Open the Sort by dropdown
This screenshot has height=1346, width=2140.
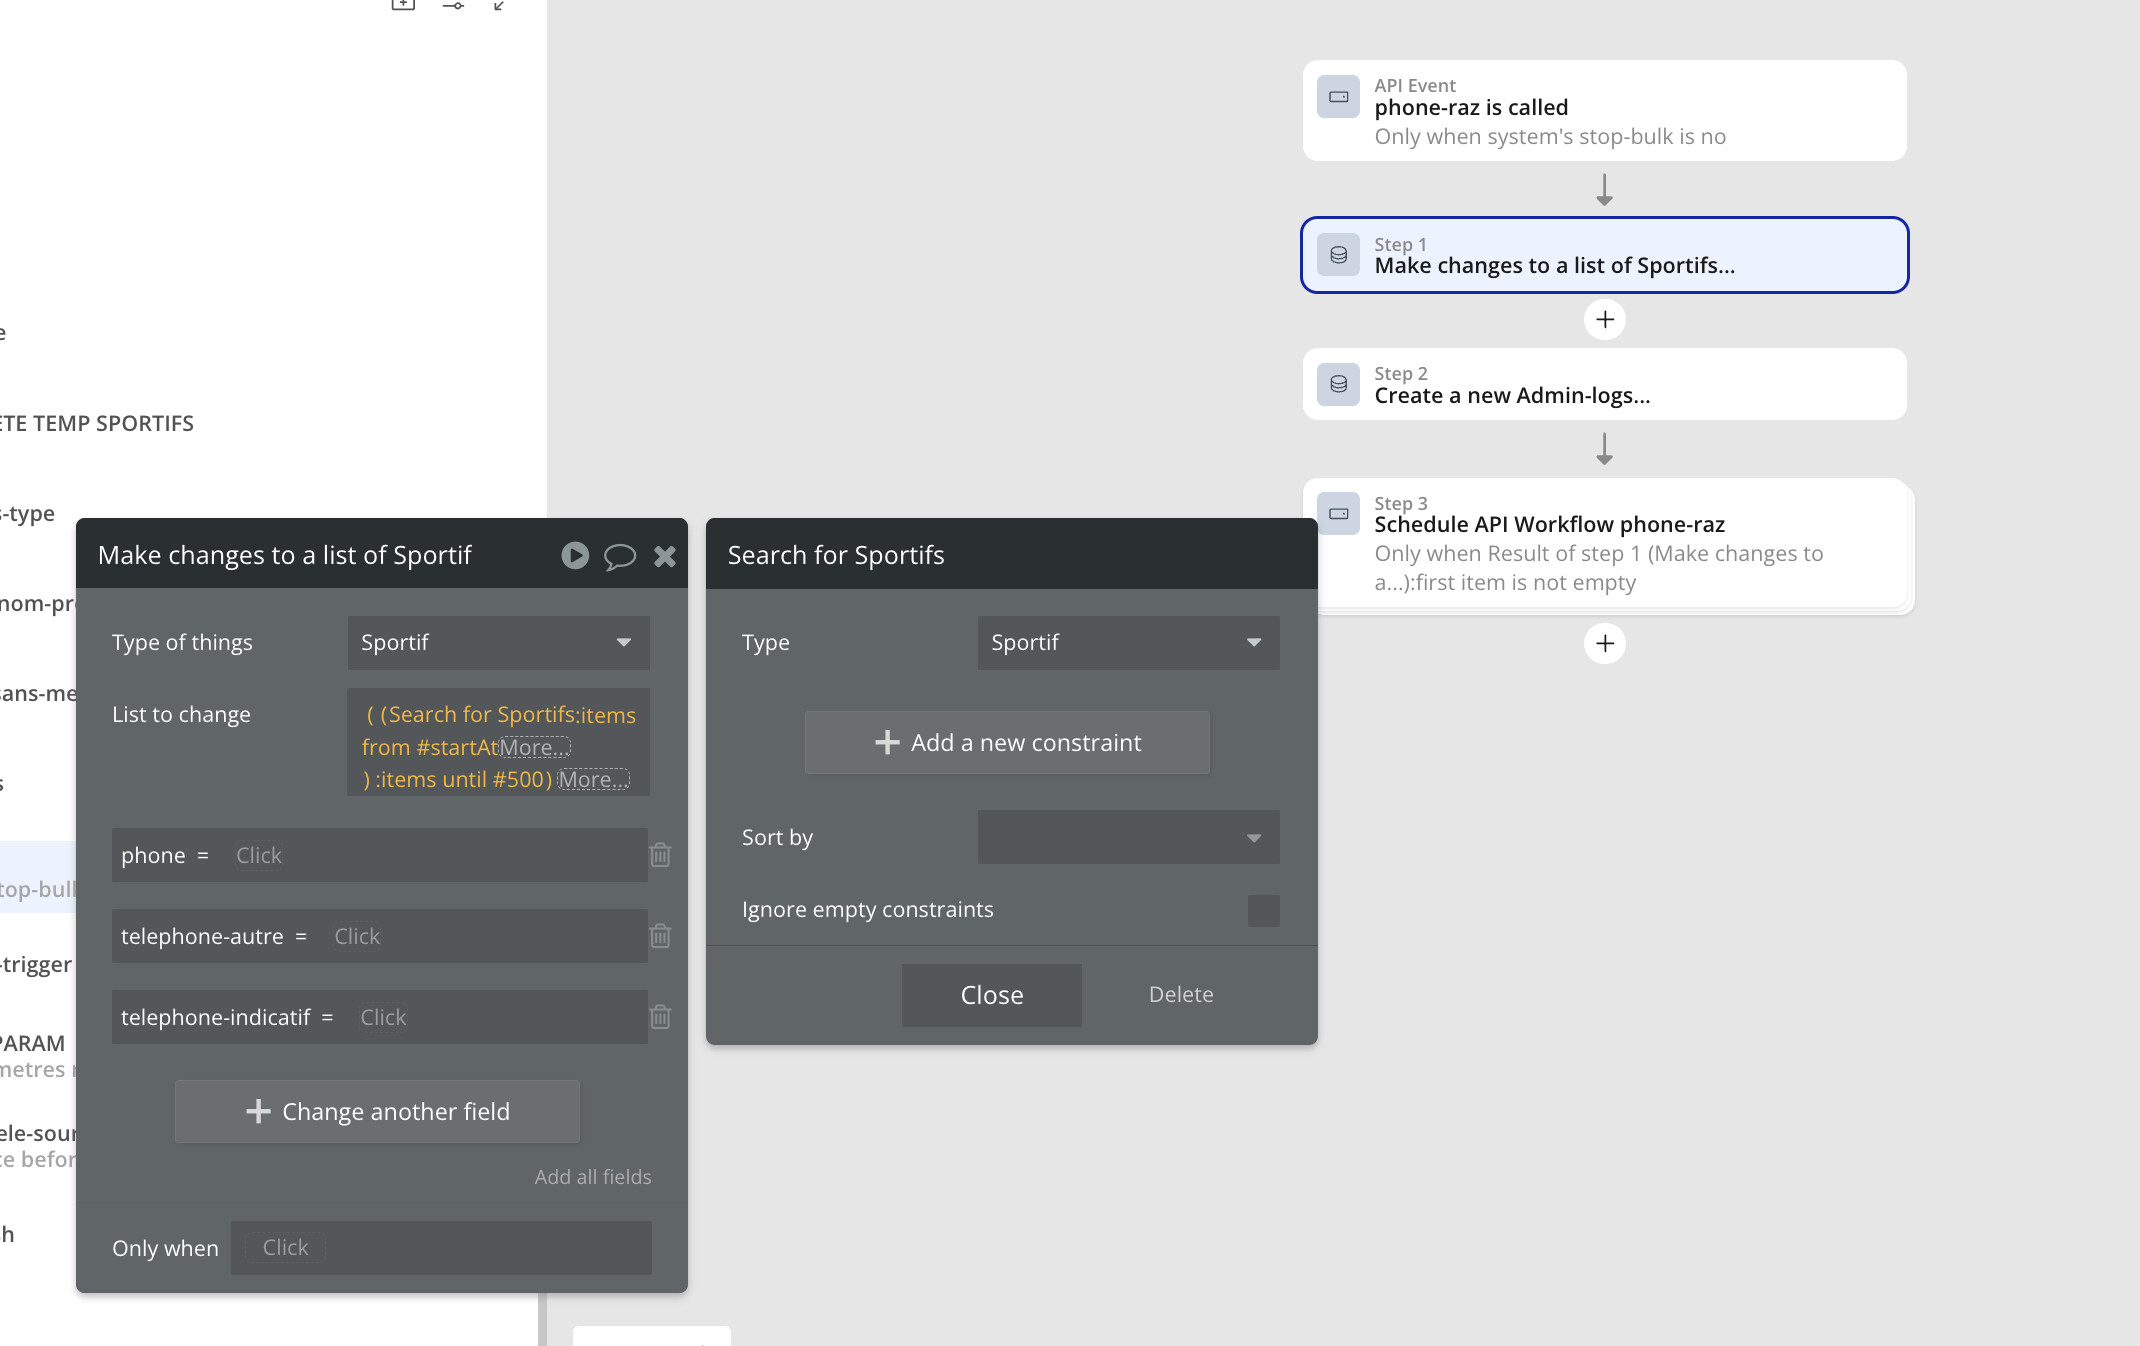[x=1128, y=838]
